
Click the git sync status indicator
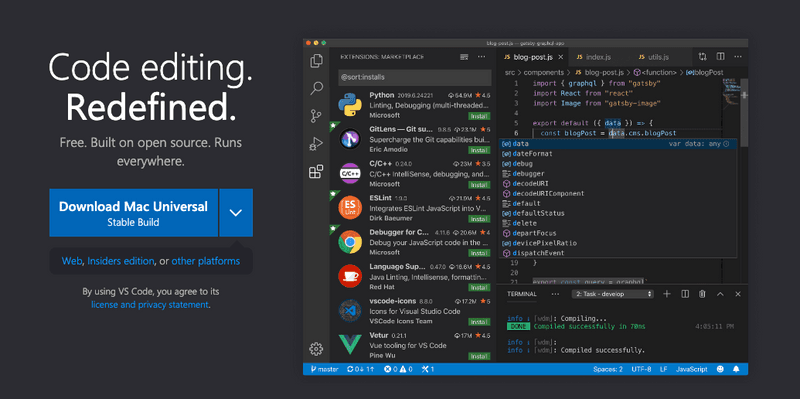(x=361, y=369)
